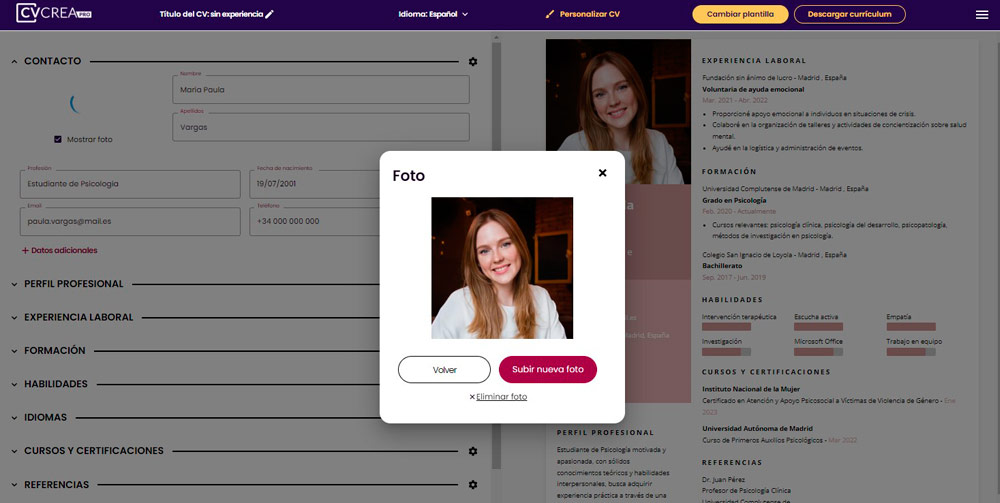Collapse the Contacto section
The width and height of the screenshot is (1000, 503).
click(x=14, y=62)
